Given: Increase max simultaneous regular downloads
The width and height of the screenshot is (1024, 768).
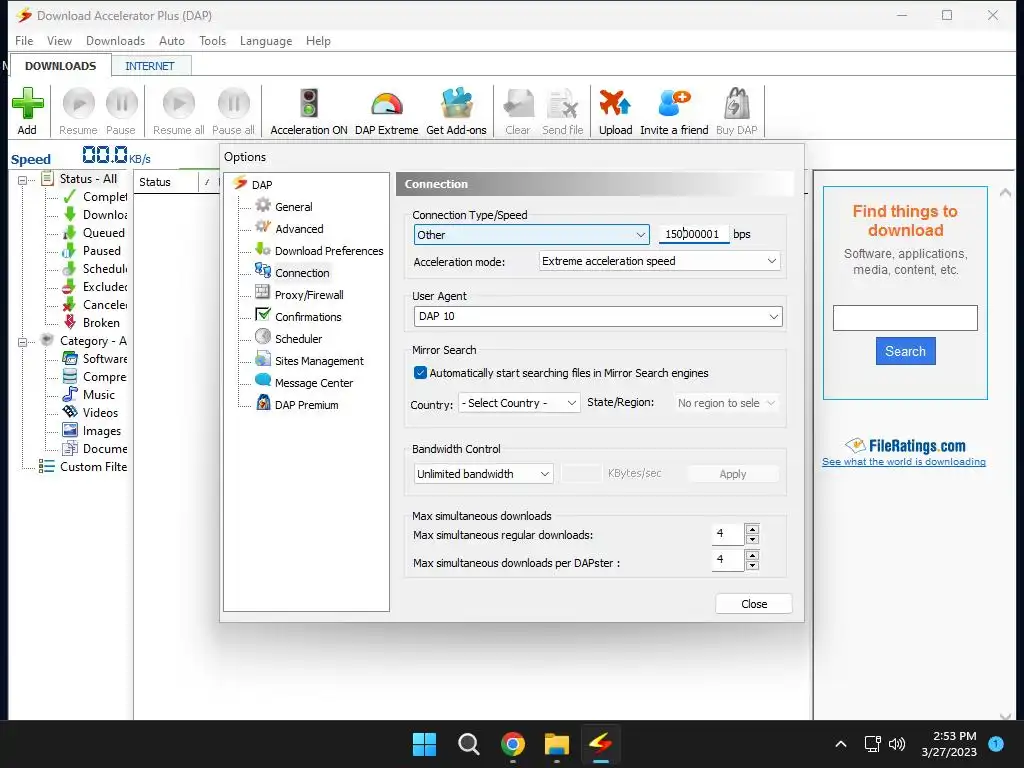Looking at the screenshot, I should (752, 530).
